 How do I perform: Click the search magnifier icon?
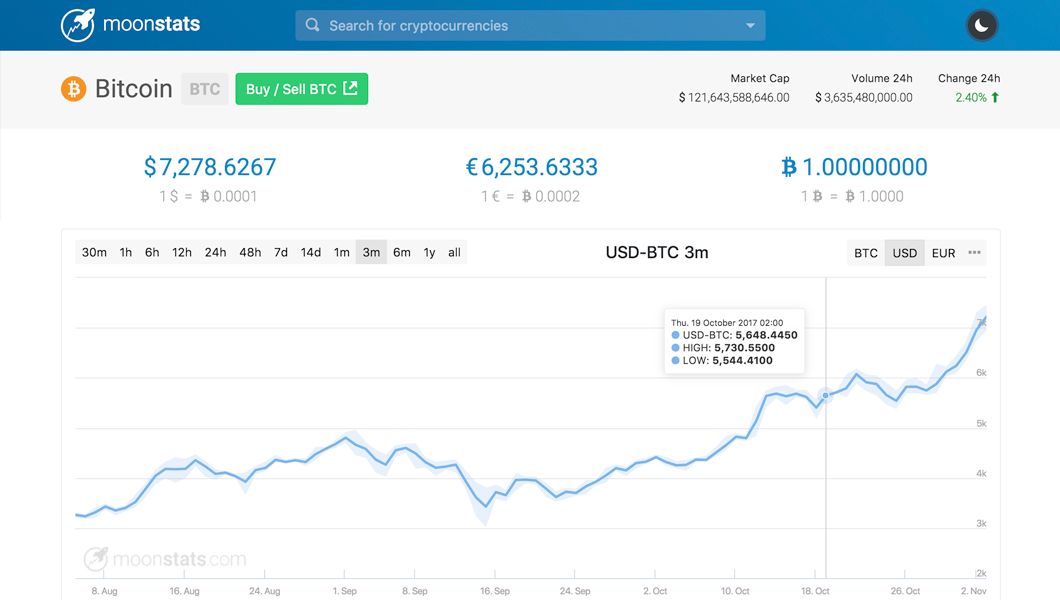pos(312,25)
